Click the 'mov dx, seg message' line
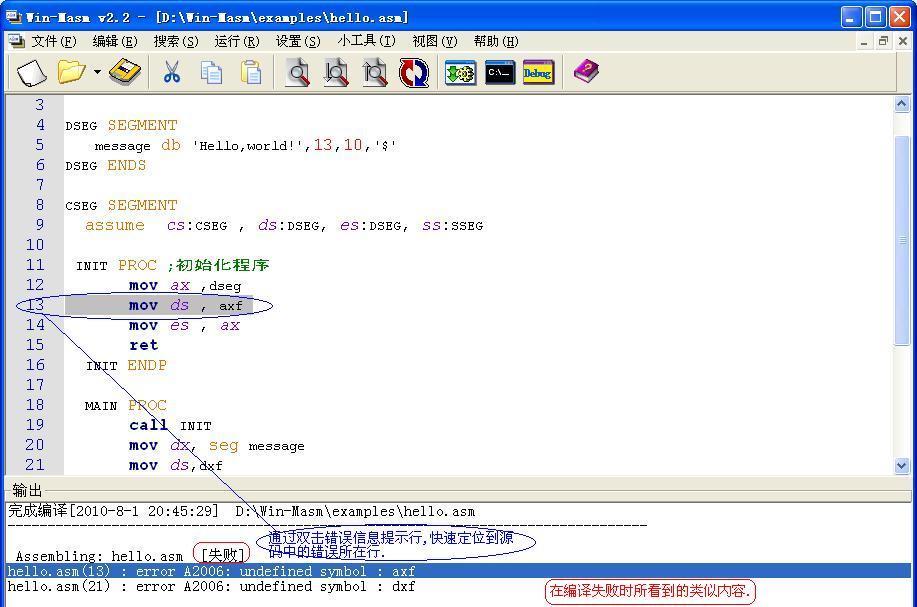917x607 pixels. pos(216,445)
